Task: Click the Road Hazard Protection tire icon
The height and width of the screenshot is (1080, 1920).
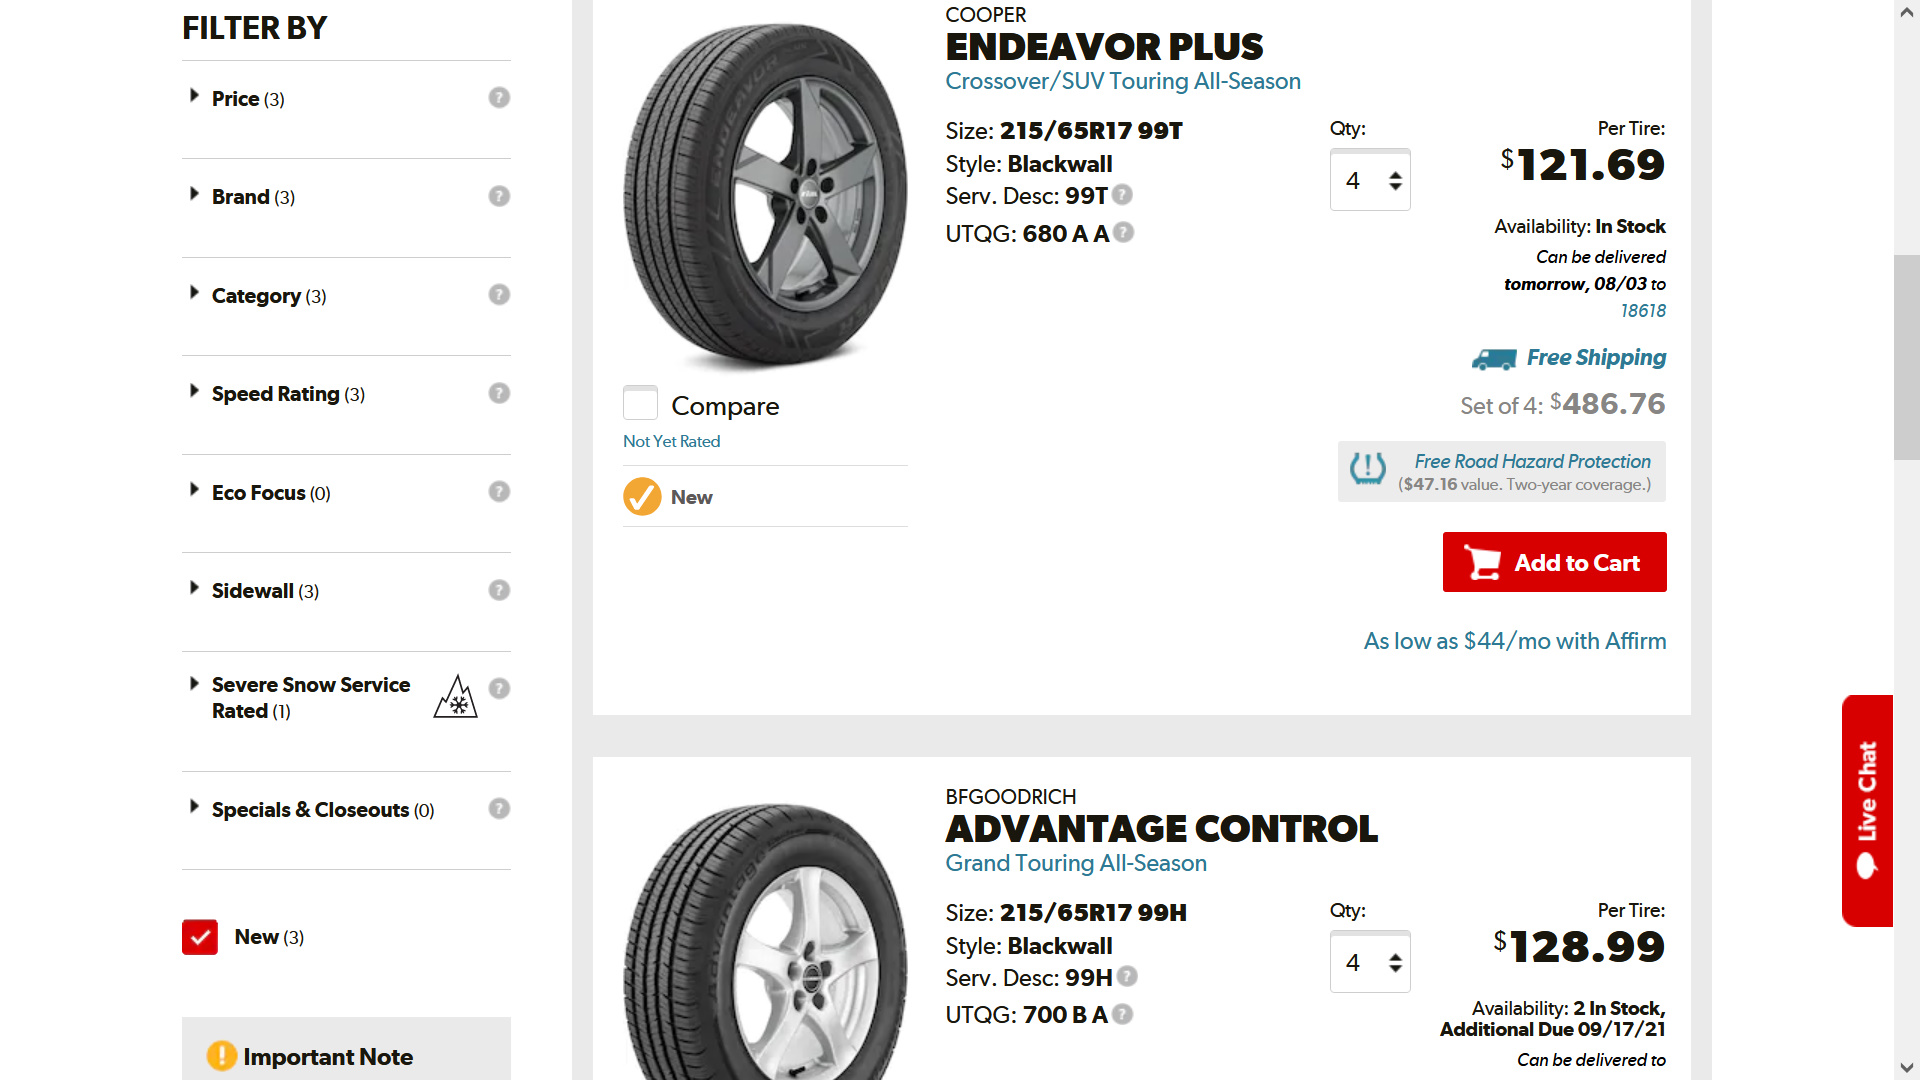Action: [1367, 469]
